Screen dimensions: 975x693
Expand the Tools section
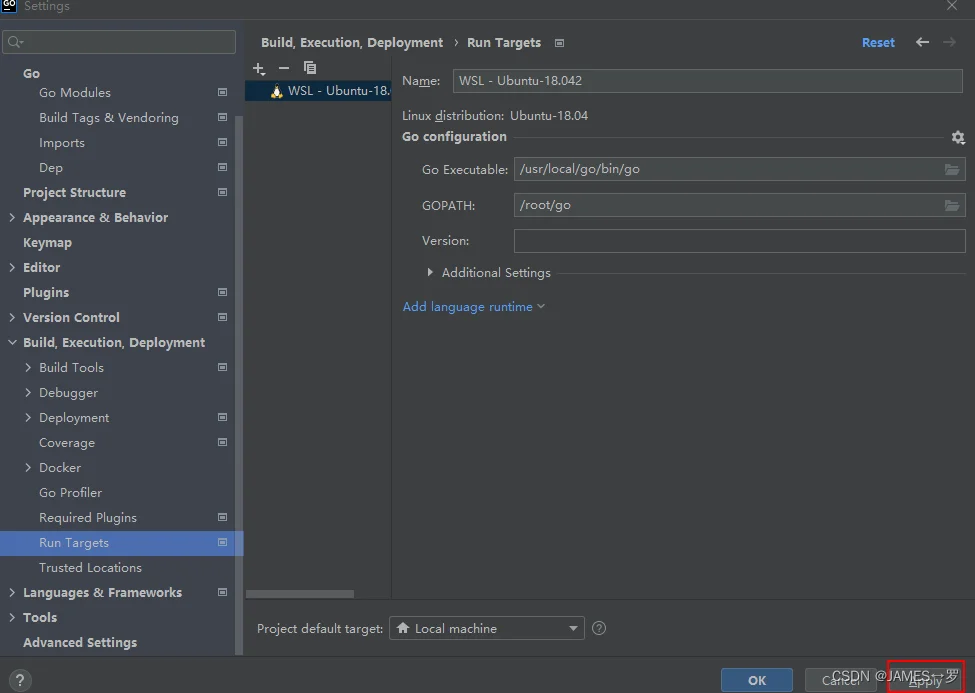point(12,617)
